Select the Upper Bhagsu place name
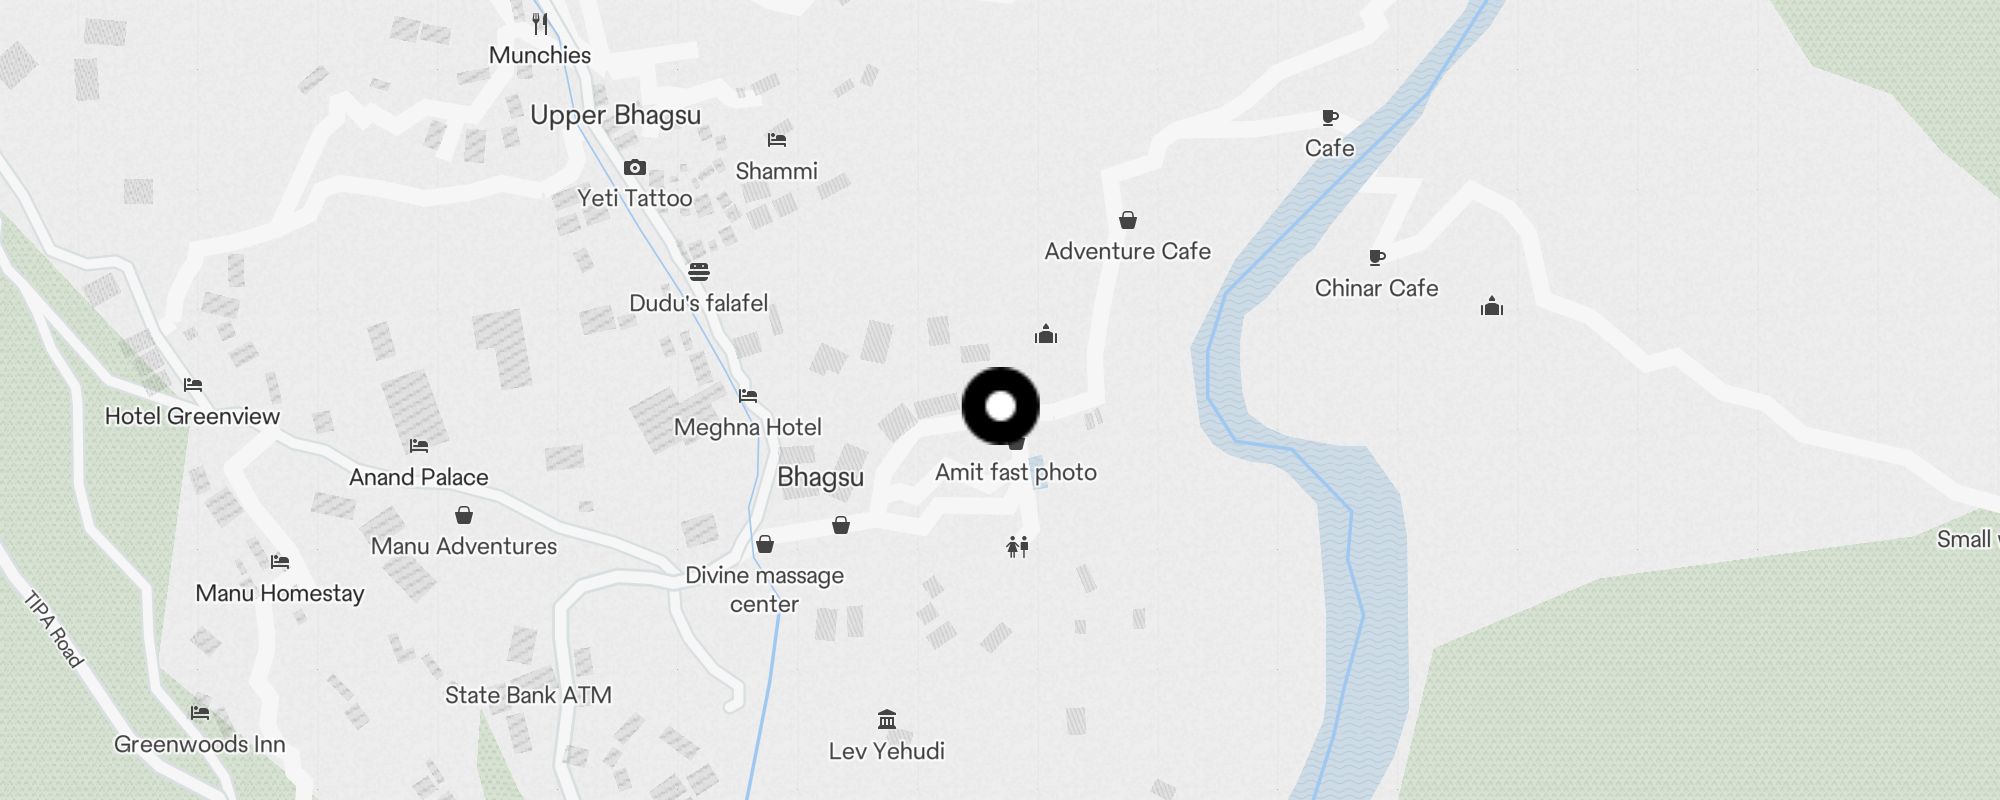Viewport: 2000px width, 800px height. pyautogui.click(x=615, y=116)
